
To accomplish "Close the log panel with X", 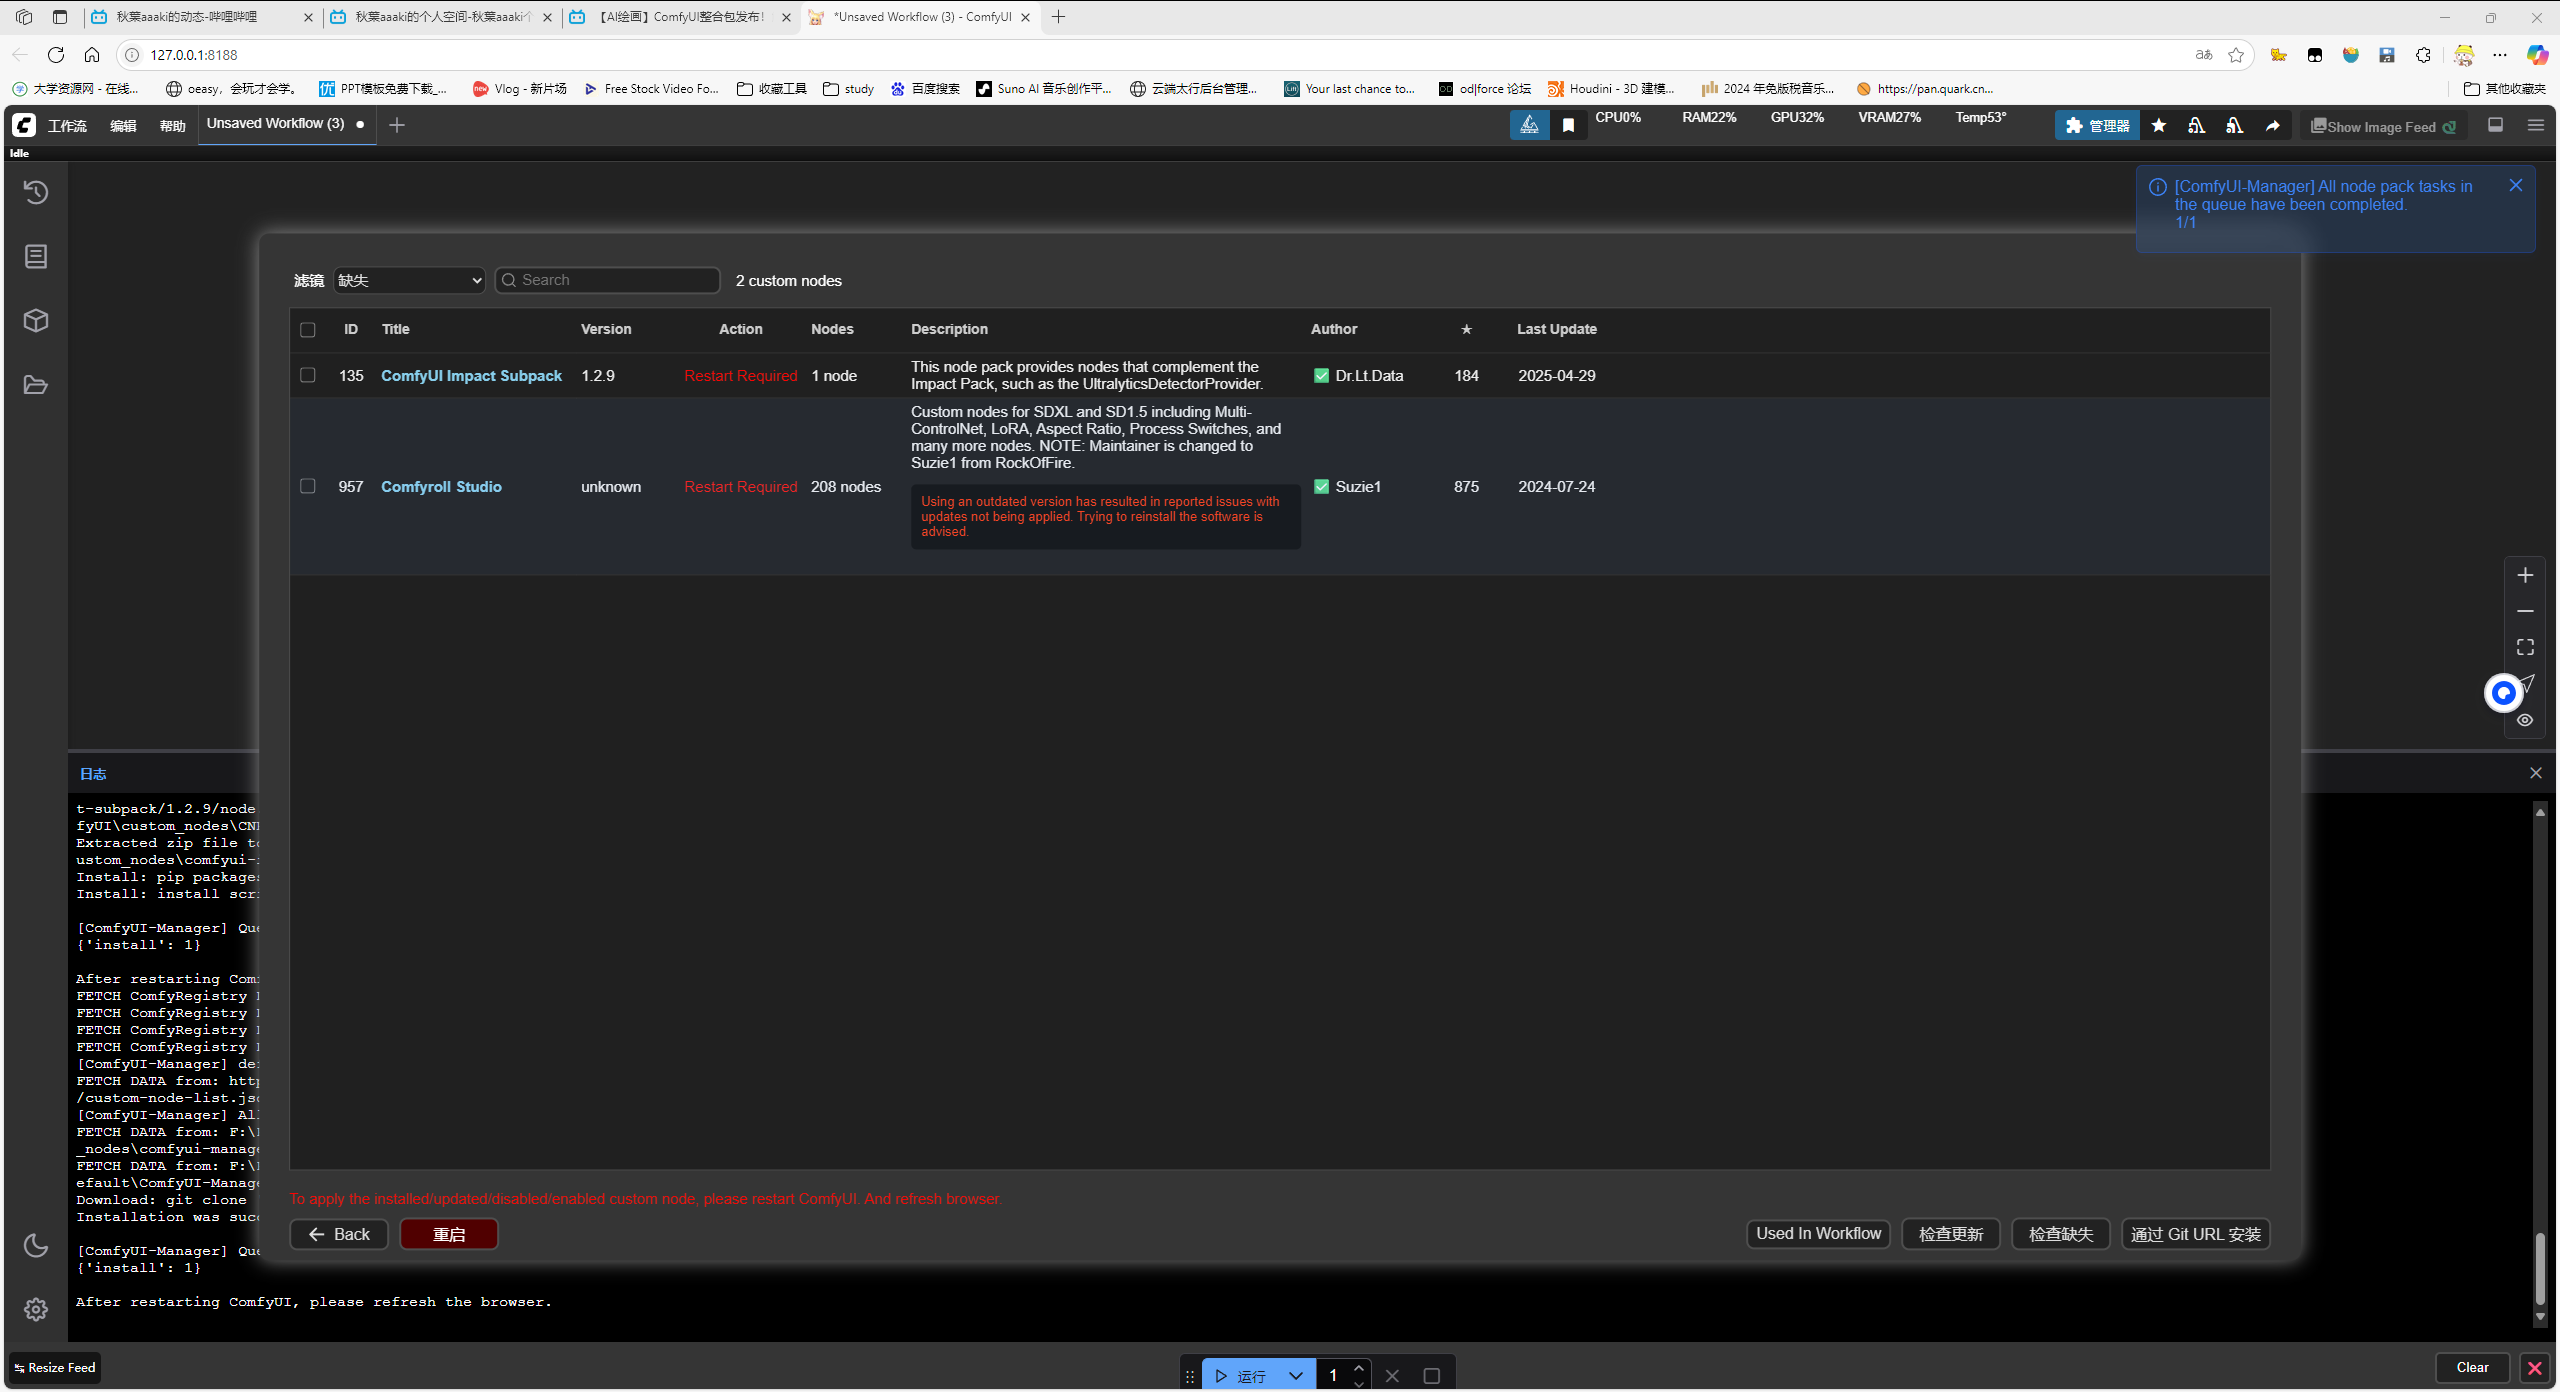I will tap(2536, 773).
